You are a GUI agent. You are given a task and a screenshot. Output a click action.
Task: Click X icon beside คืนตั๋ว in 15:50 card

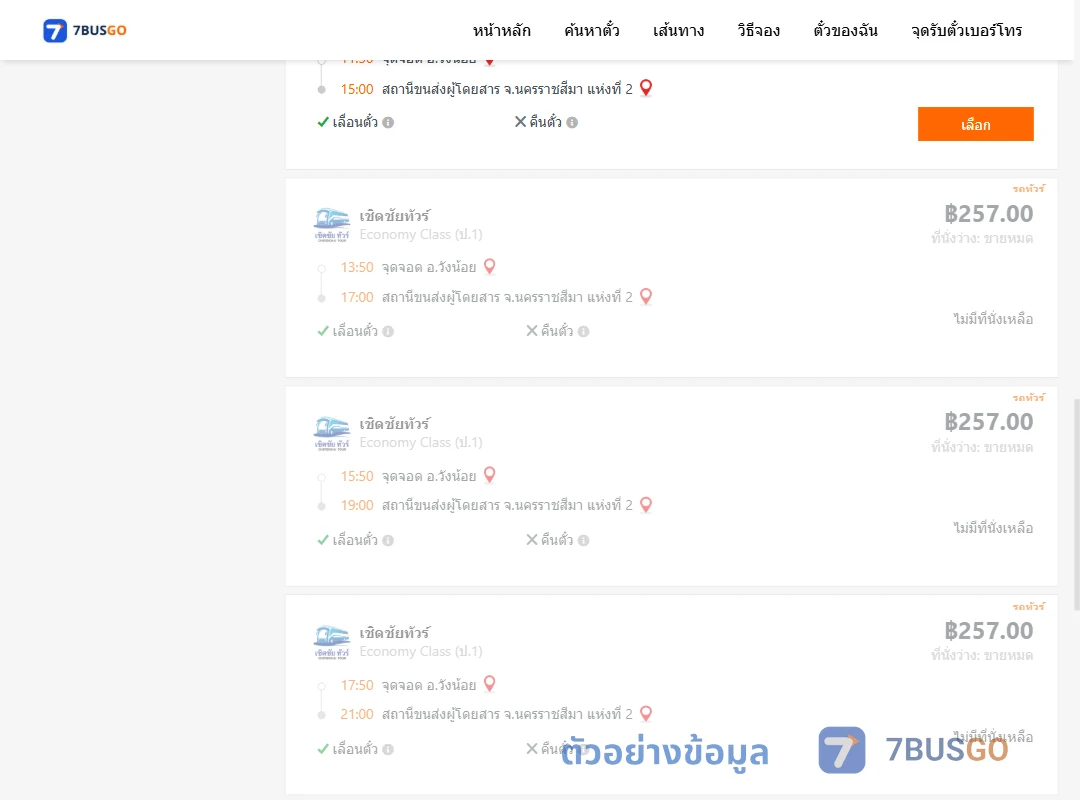(532, 540)
